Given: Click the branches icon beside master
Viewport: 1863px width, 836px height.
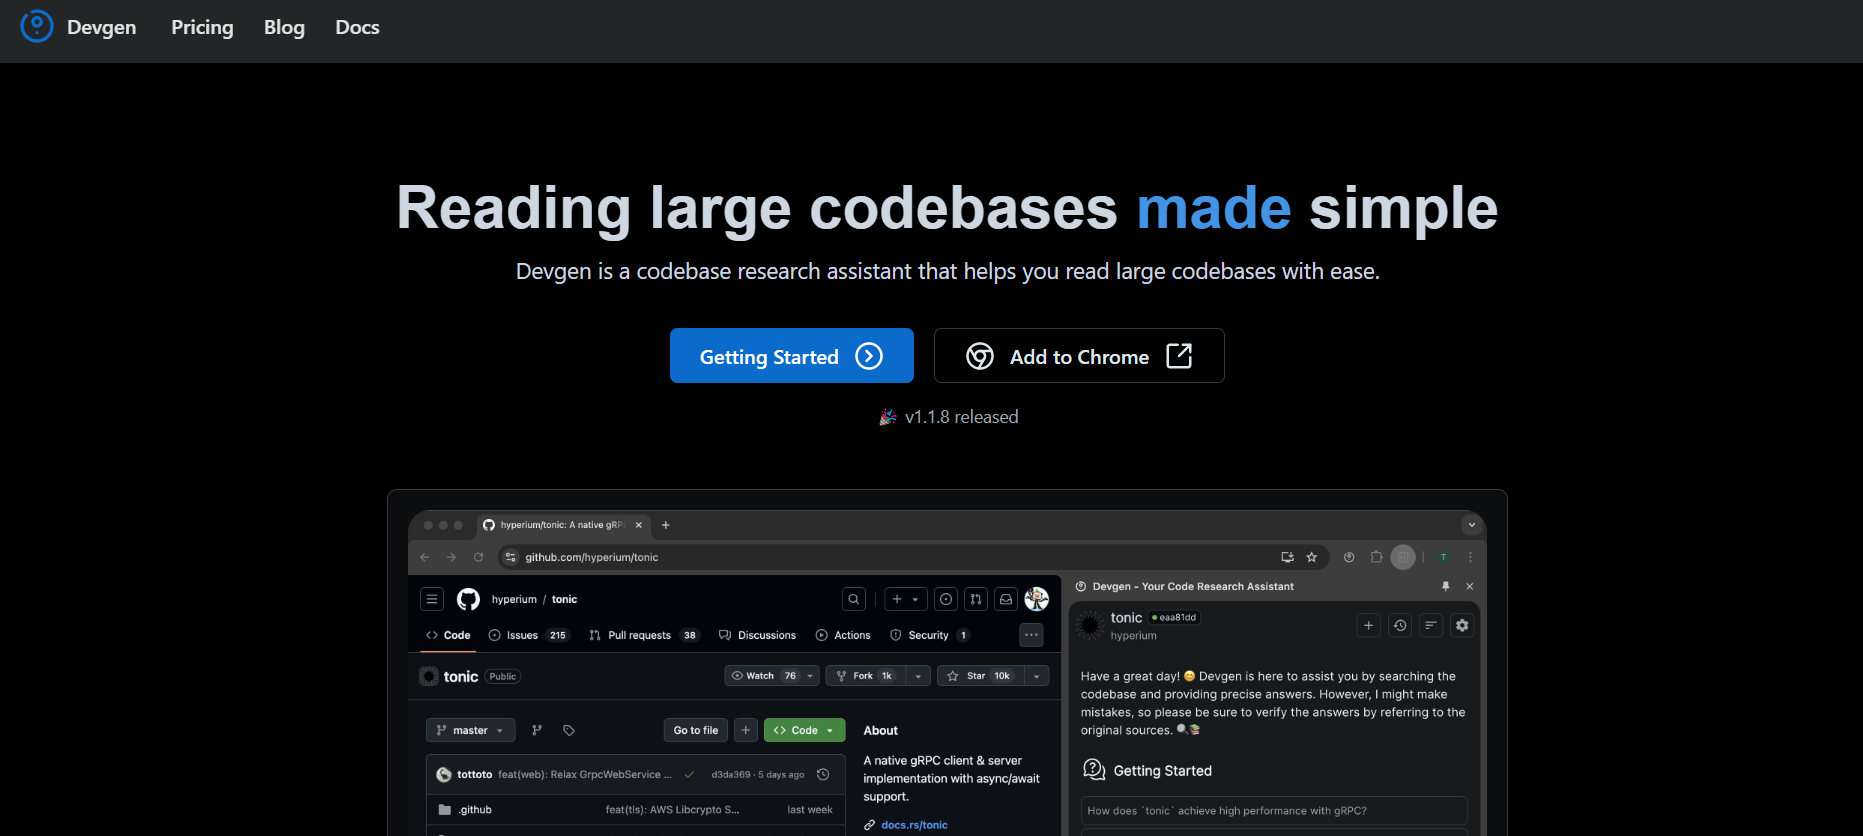Looking at the screenshot, I should coord(537,730).
